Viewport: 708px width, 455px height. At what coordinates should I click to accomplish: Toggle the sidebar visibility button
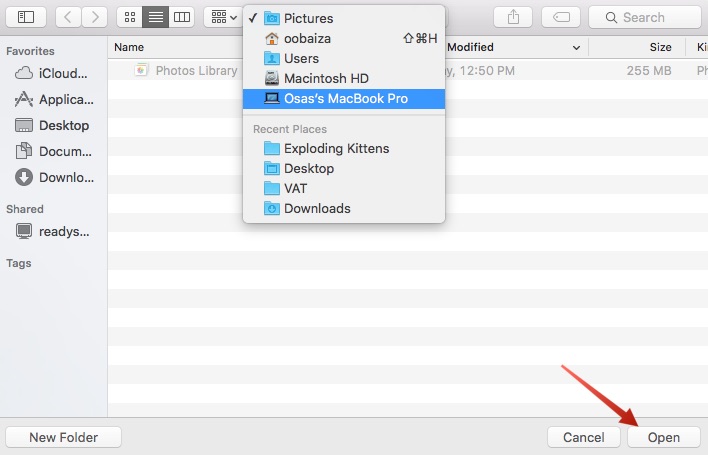(26, 17)
